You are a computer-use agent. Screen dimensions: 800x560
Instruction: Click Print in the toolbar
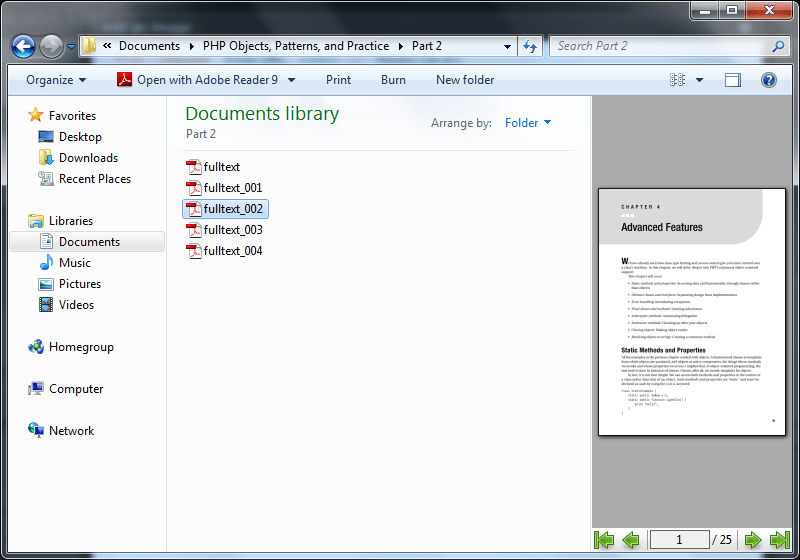coord(338,80)
